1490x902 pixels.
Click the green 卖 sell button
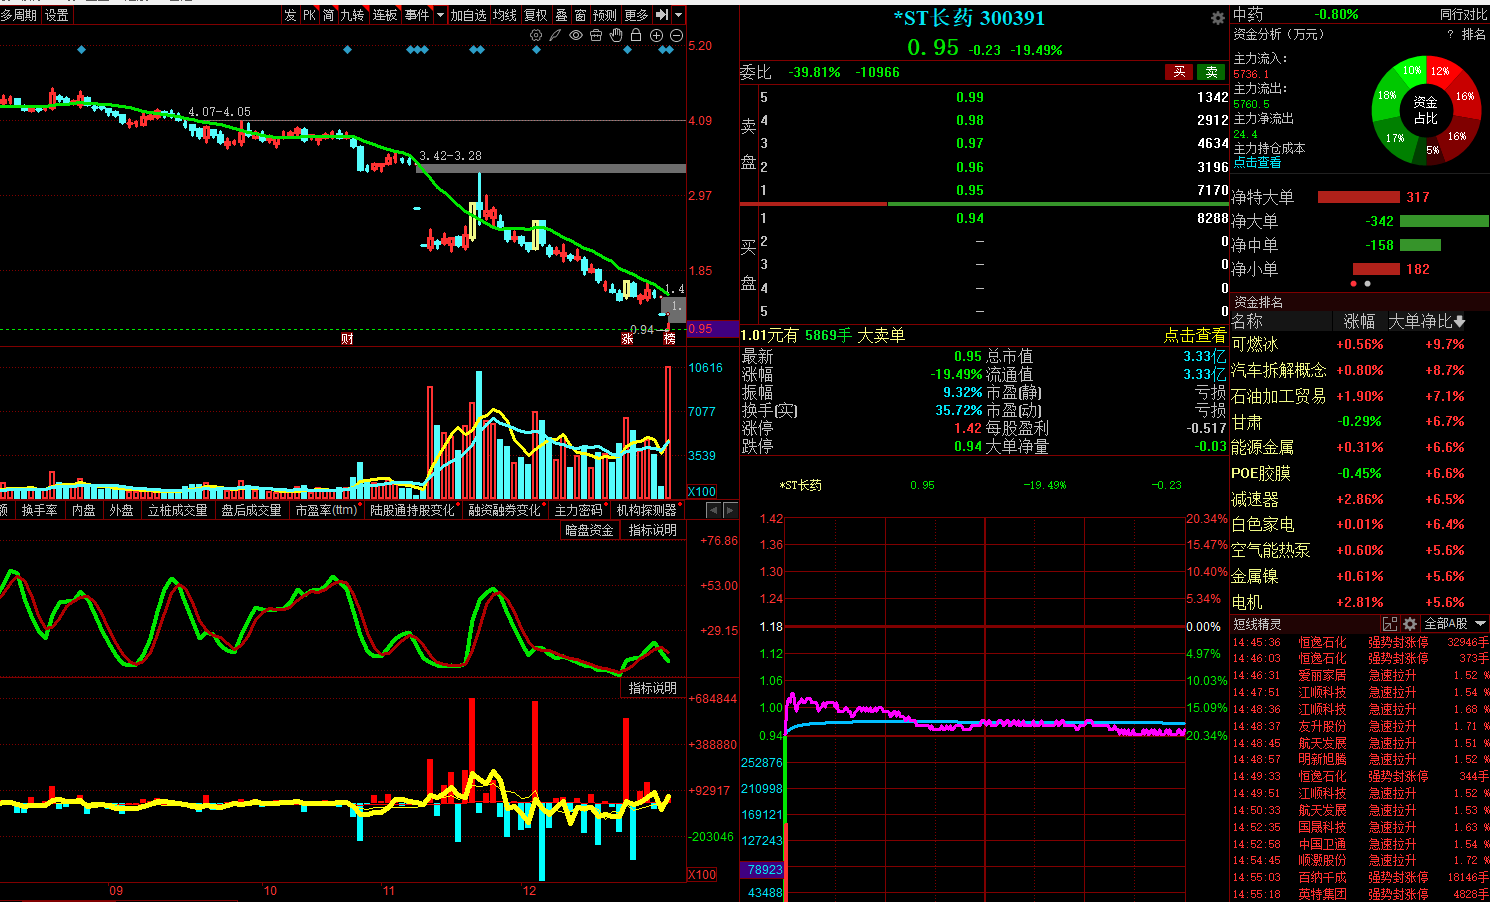click(1212, 72)
